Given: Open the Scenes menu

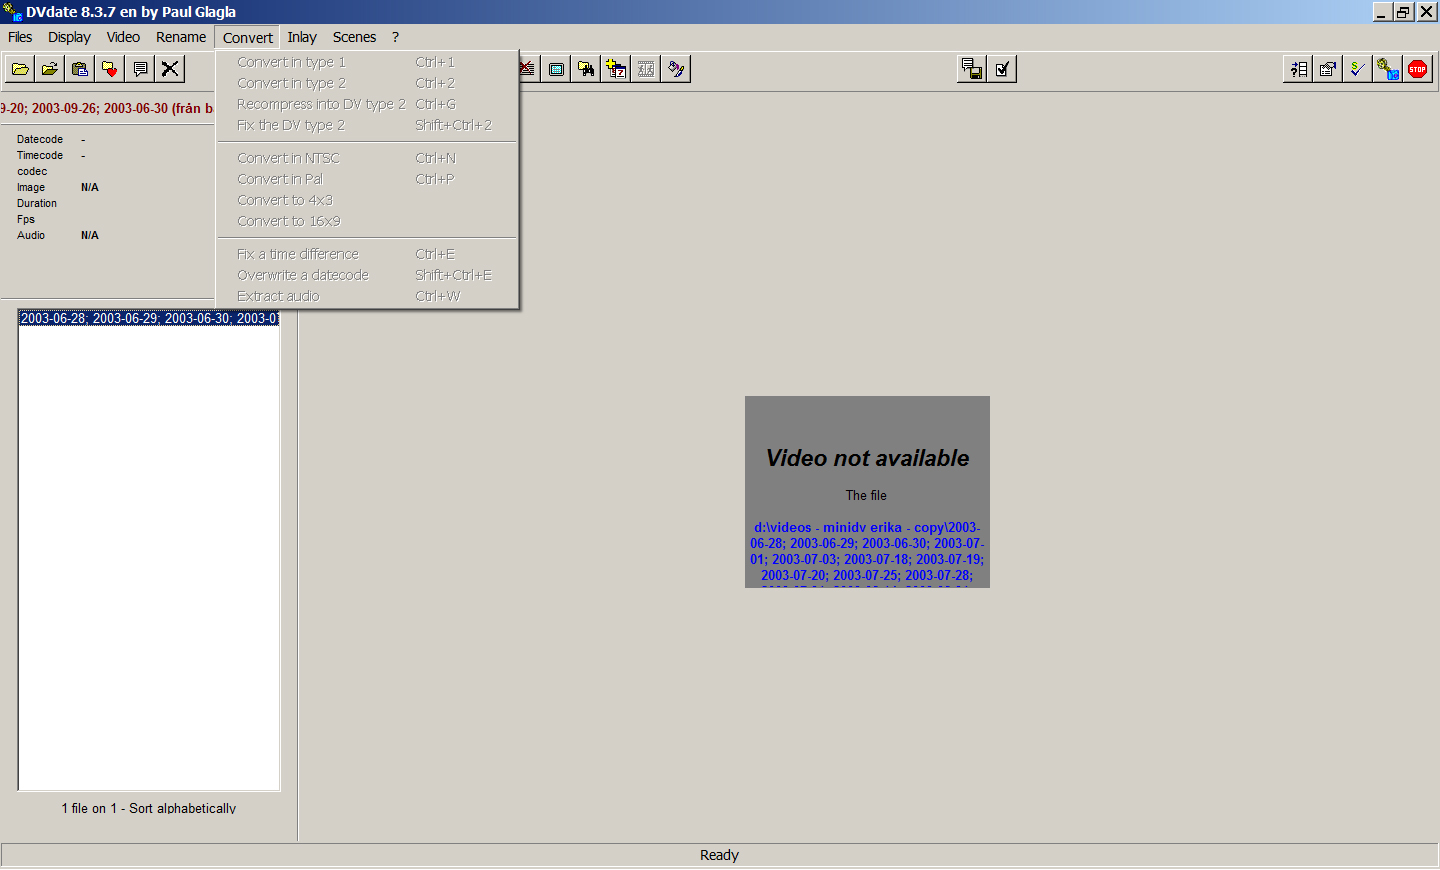Looking at the screenshot, I should tap(354, 37).
